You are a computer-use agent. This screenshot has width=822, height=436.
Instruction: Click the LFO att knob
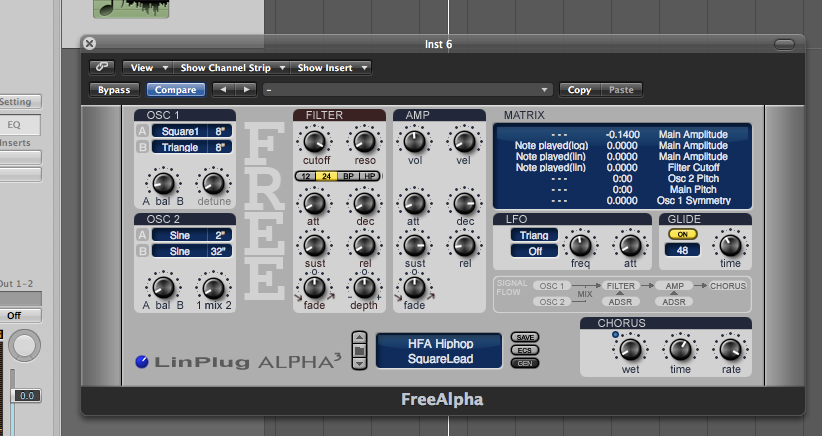[630, 245]
